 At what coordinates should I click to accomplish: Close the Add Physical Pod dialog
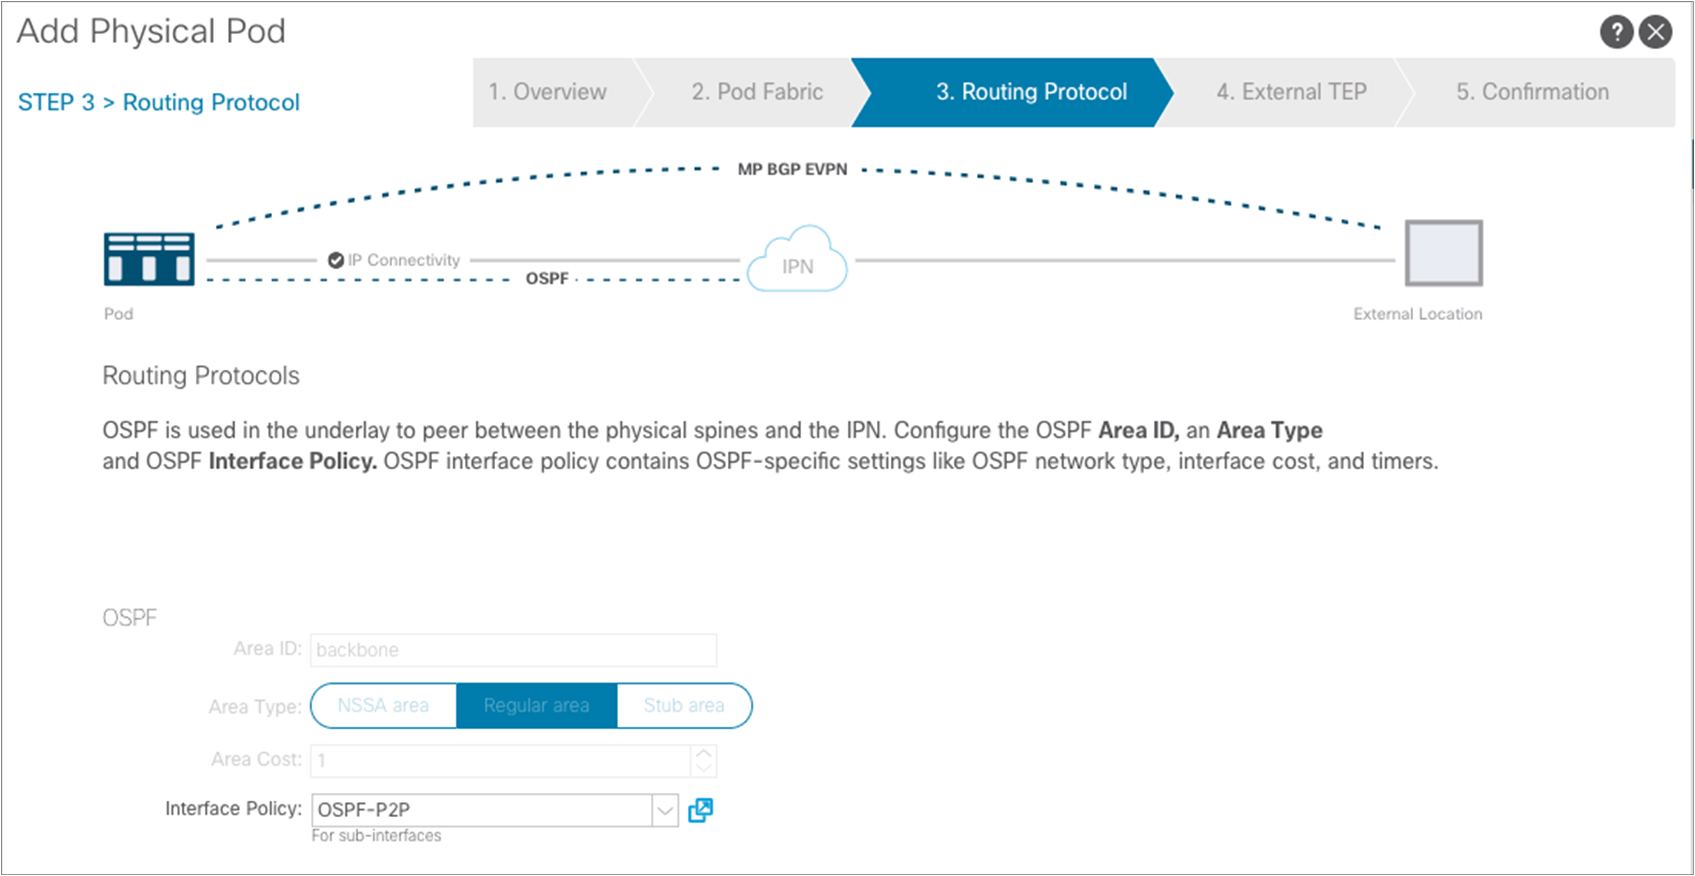[x=1656, y=32]
